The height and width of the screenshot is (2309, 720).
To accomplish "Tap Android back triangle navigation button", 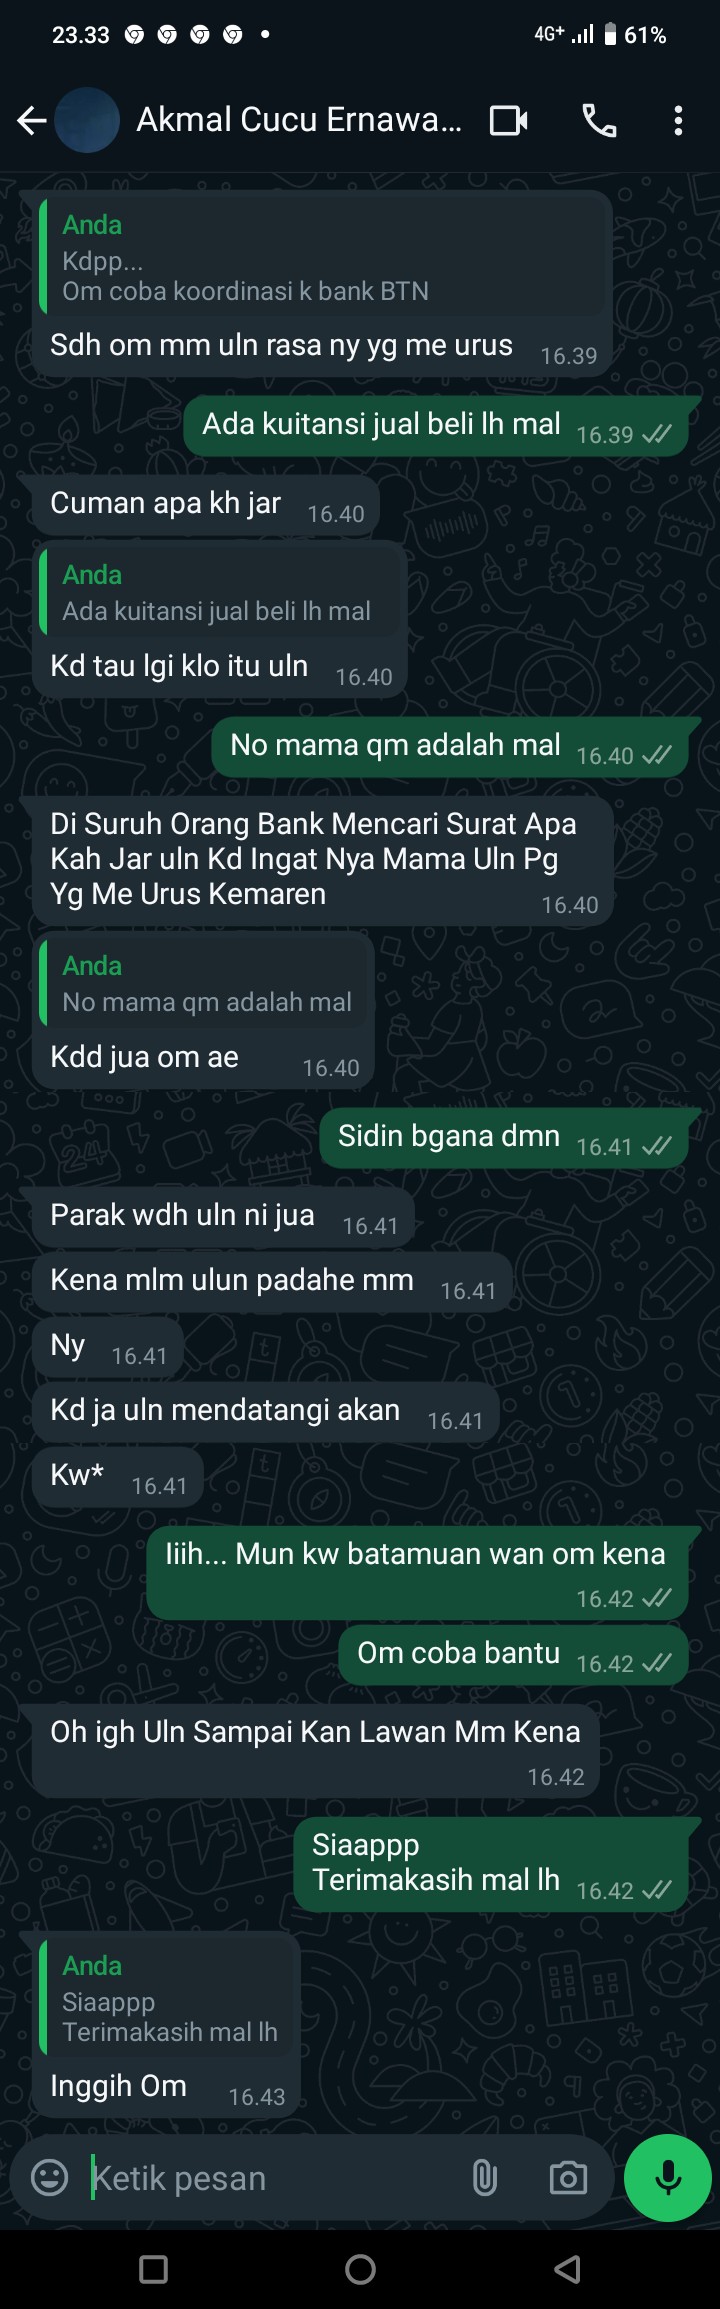I will point(567,2269).
